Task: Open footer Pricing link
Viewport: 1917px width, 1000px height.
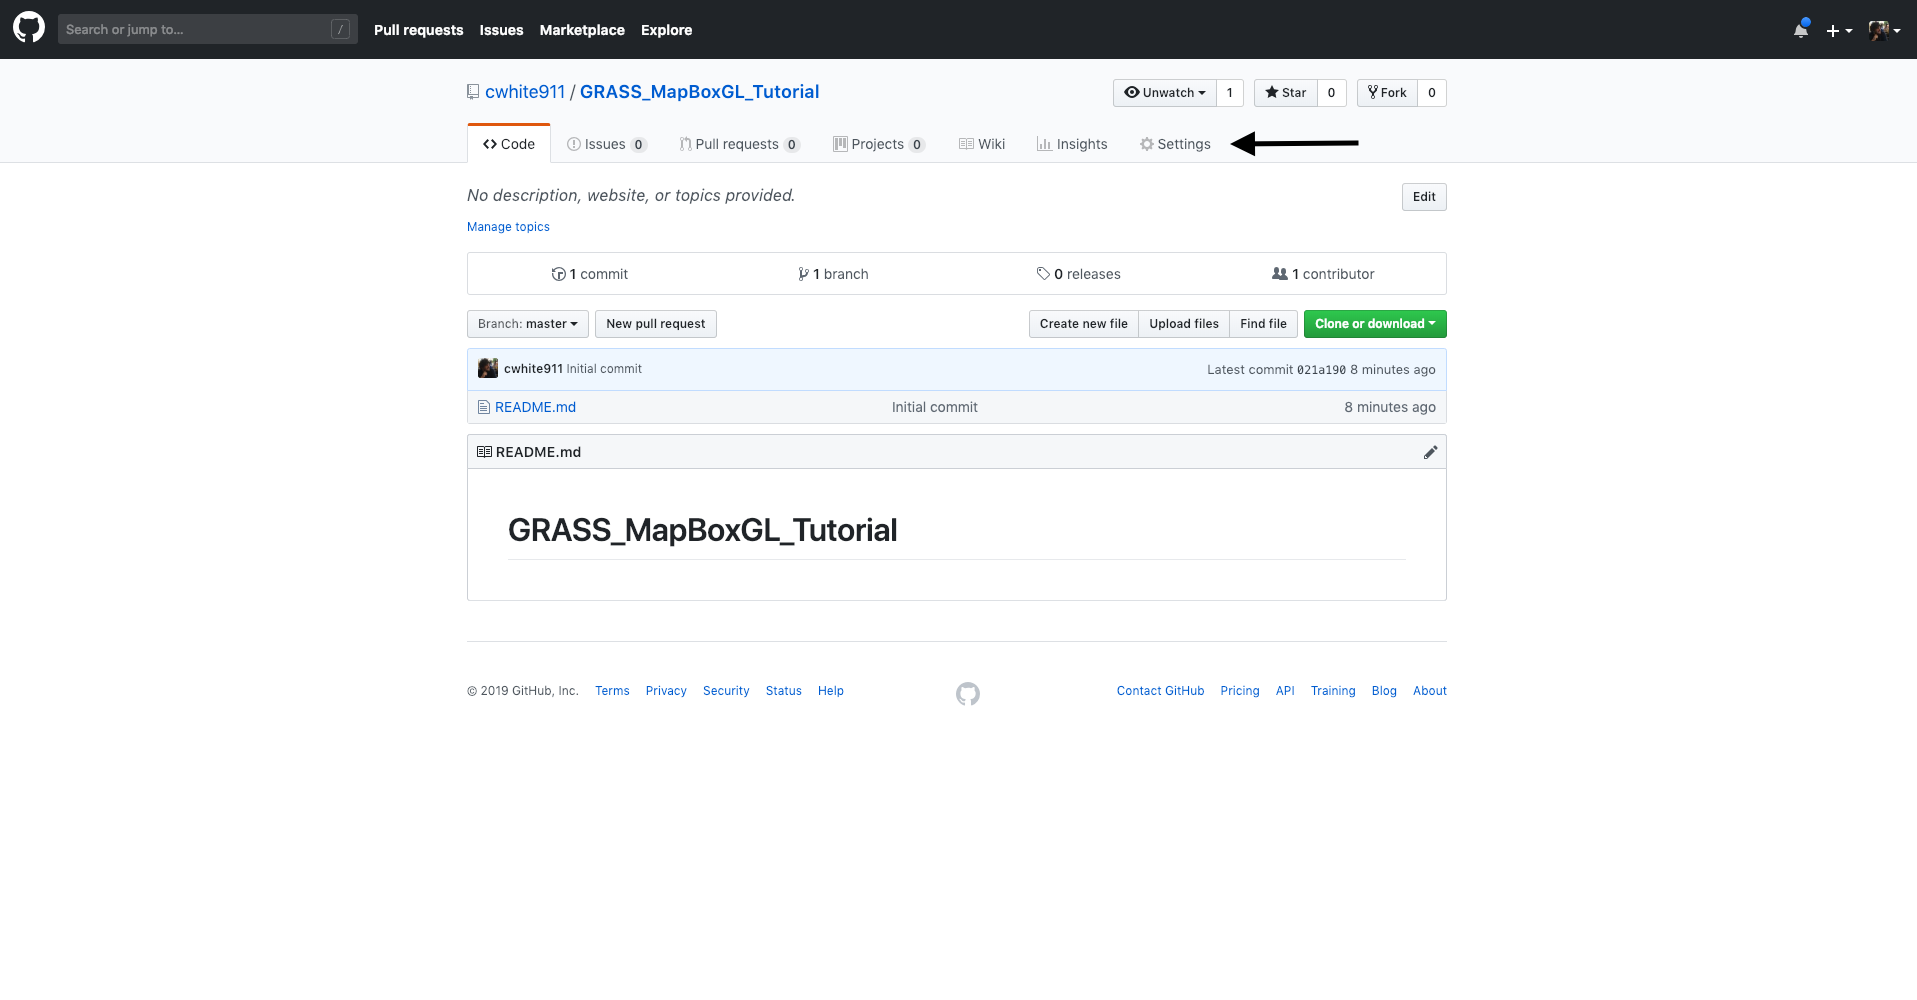Action: pyautogui.click(x=1240, y=691)
